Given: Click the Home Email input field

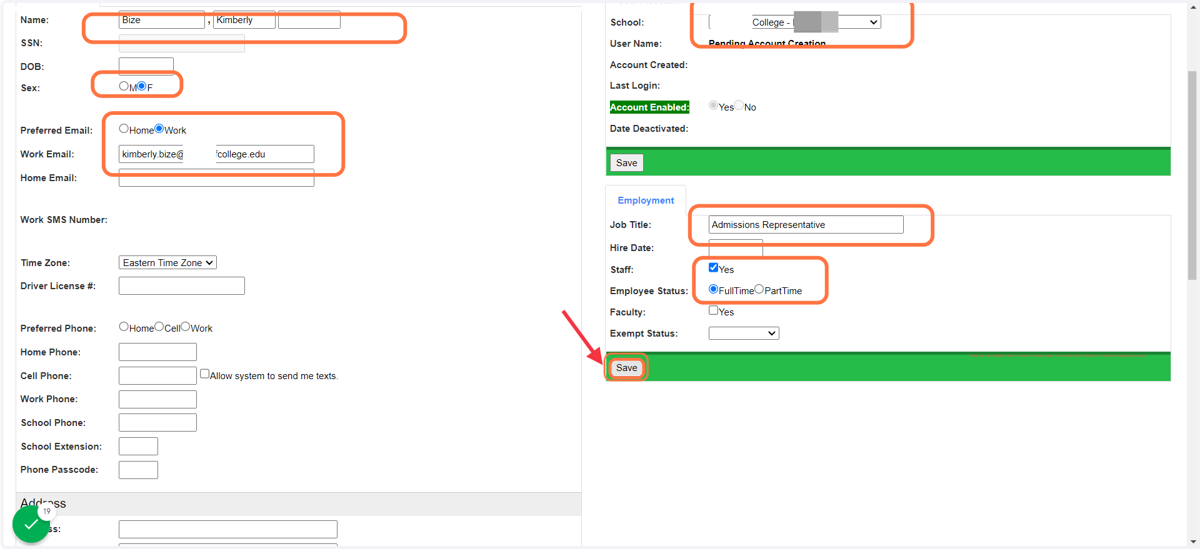Looking at the screenshot, I should [216, 178].
